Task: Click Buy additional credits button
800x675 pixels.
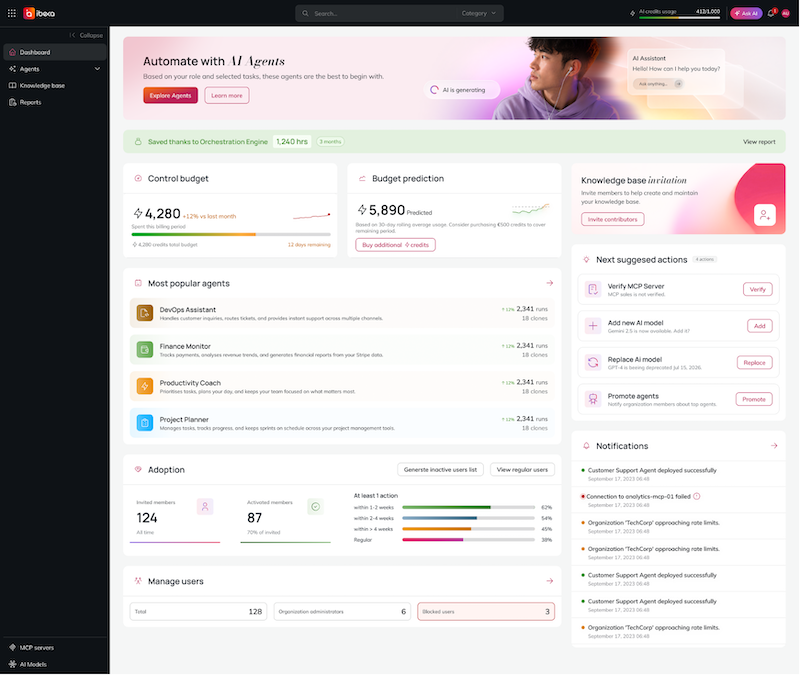Action: pos(395,245)
